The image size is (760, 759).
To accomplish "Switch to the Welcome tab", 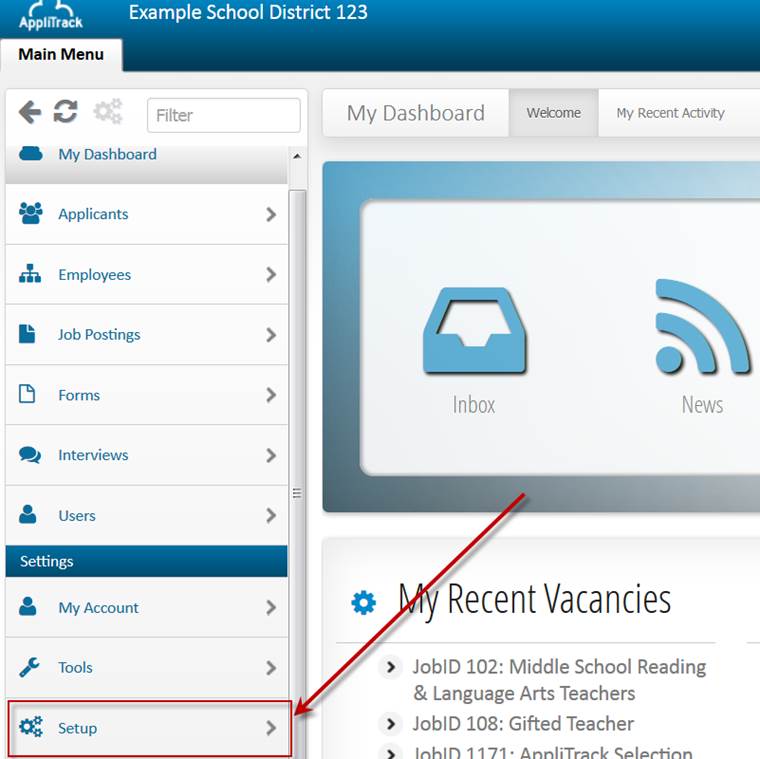I will click(x=554, y=112).
